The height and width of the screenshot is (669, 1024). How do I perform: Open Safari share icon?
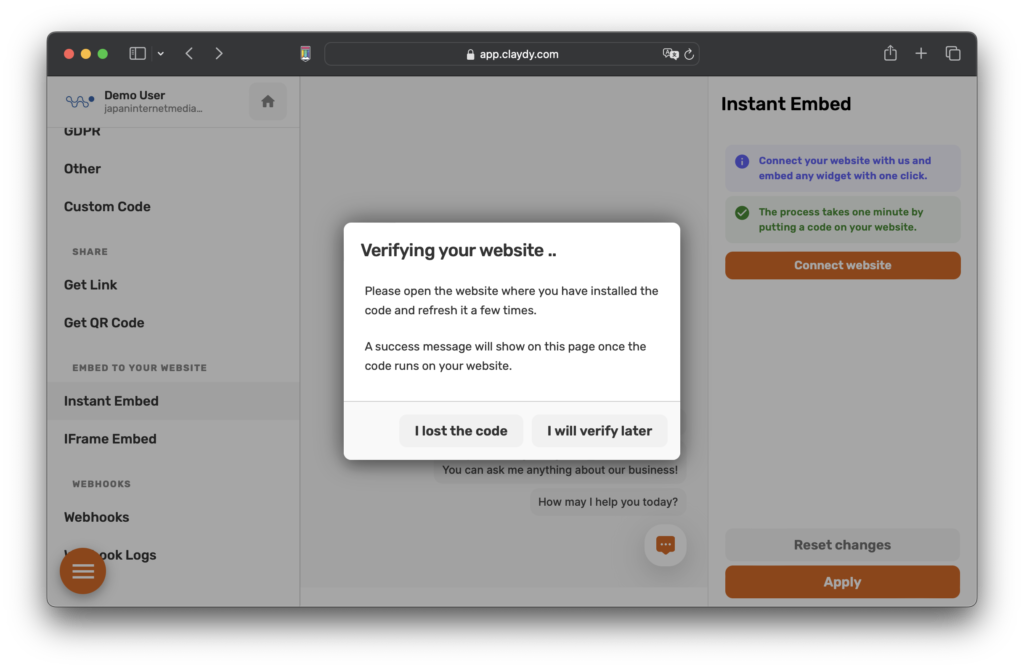point(890,54)
